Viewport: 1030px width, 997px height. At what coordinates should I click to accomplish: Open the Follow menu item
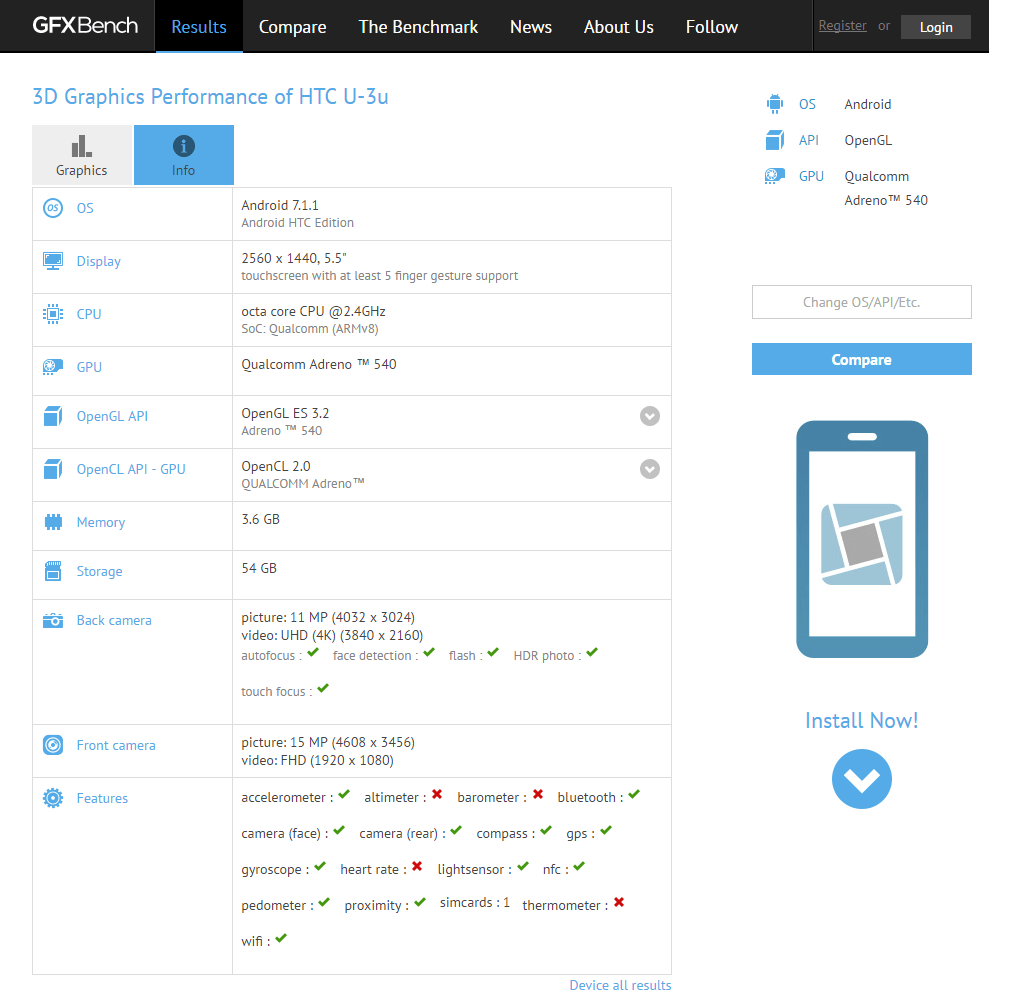point(712,27)
